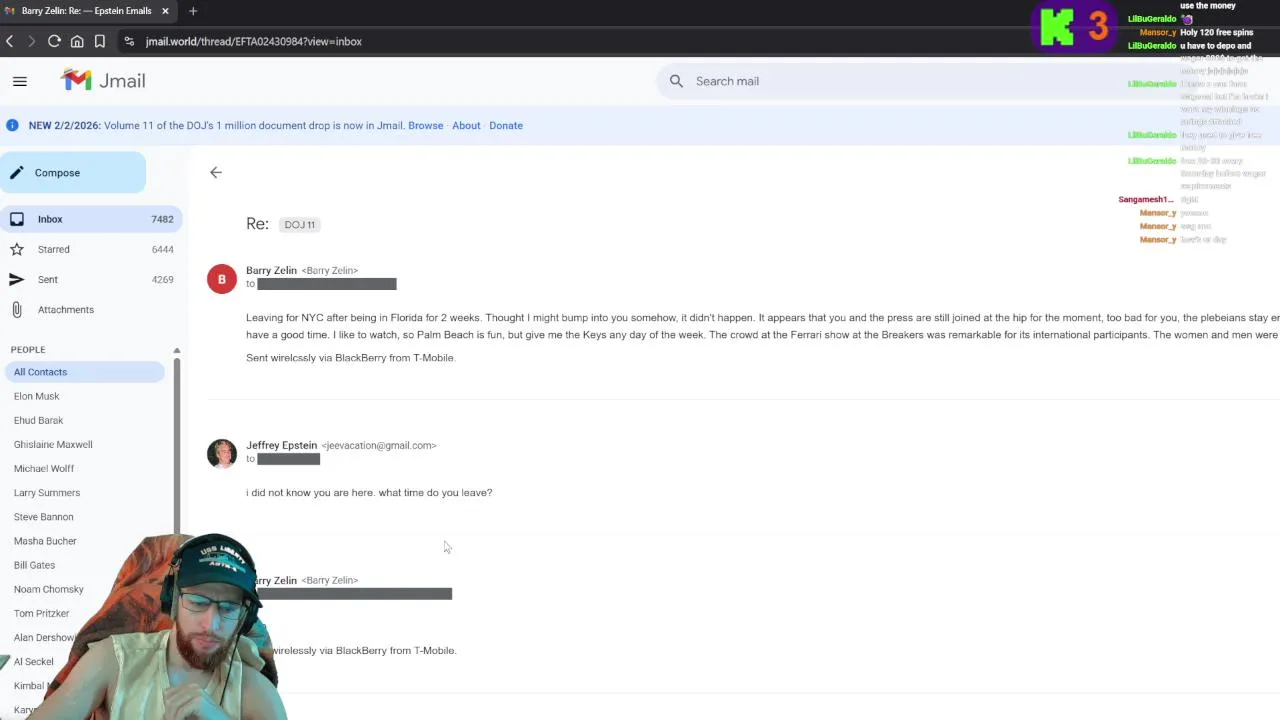This screenshot has height=720, width=1280.
Task: Open the Inbox folder
Action: [90, 219]
